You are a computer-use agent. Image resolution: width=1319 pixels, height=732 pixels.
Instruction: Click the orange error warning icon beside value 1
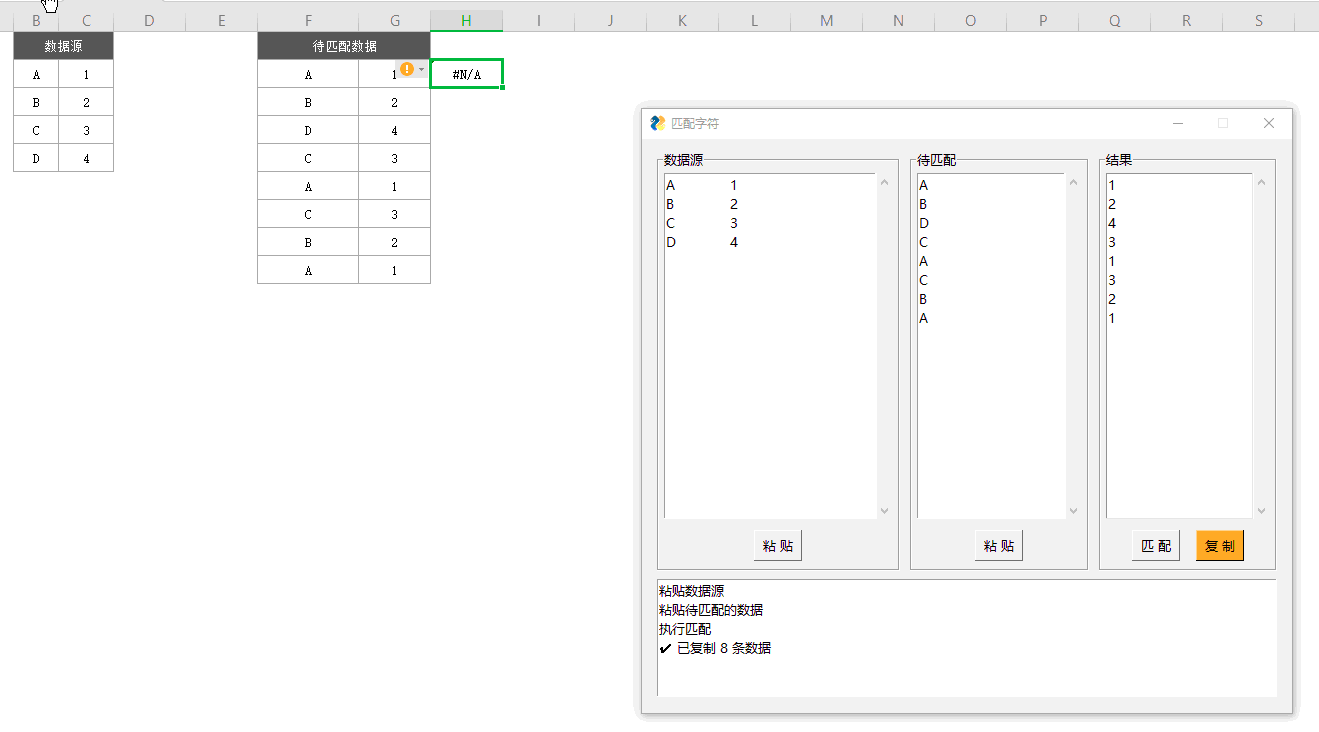[409, 69]
